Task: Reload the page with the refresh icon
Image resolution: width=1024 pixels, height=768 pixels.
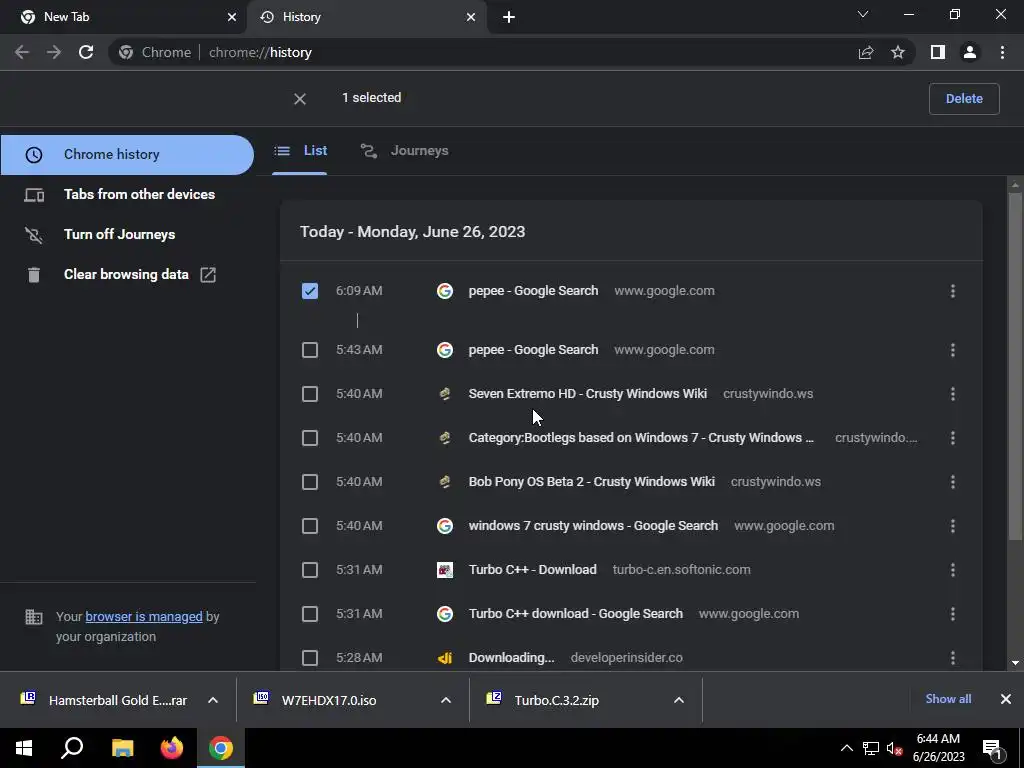Action: pyautogui.click(x=86, y=52)
